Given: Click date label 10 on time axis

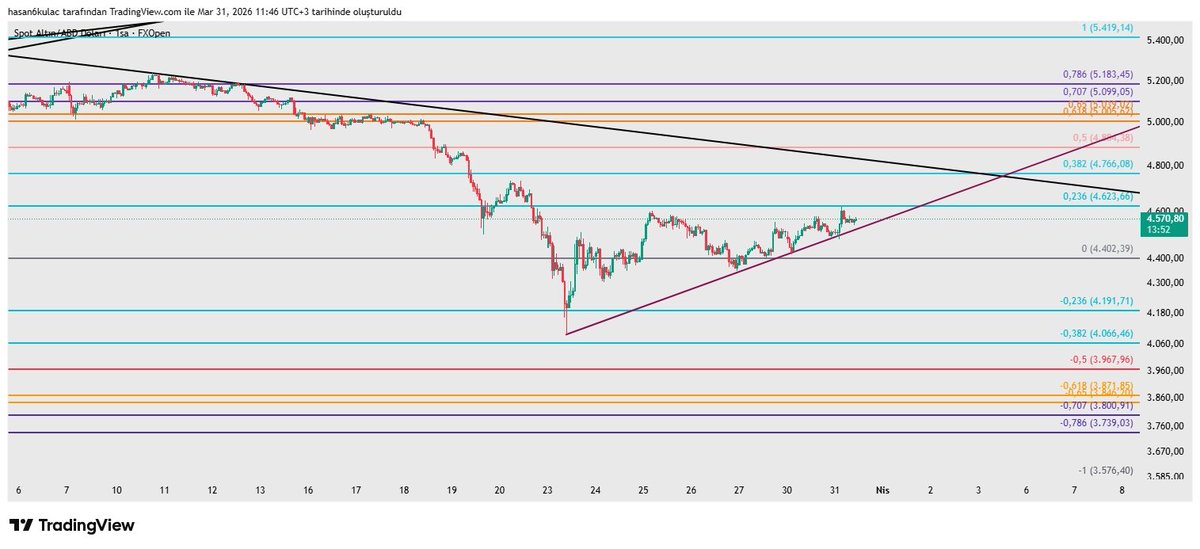Looking at the screenshot, I should (117, 491).
